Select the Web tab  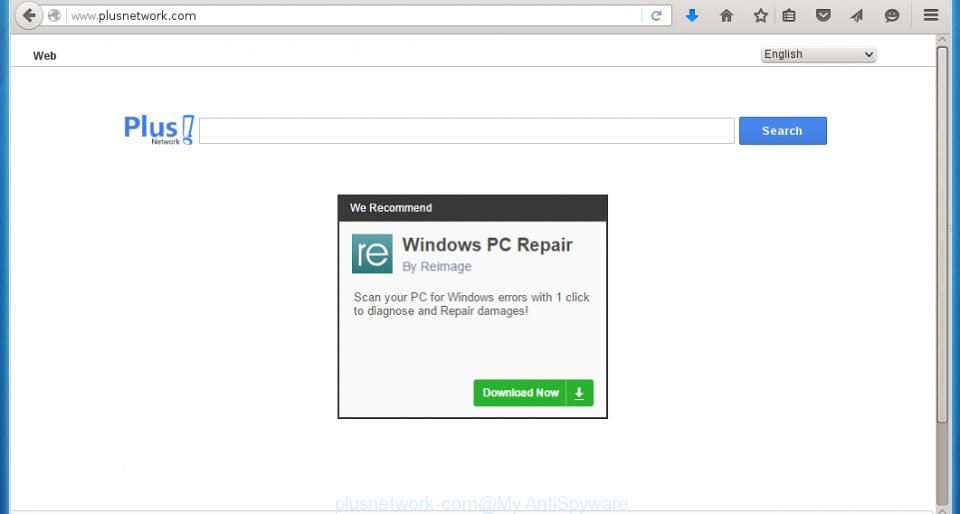click(x=45, y=56)
